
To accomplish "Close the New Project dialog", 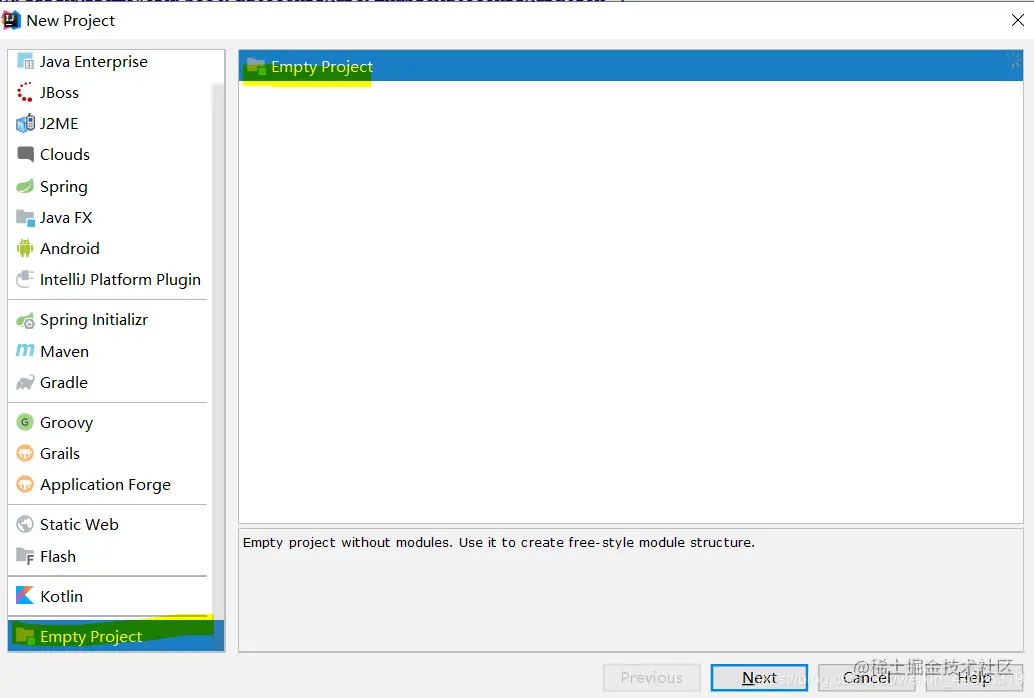I will pos(1018,20).
